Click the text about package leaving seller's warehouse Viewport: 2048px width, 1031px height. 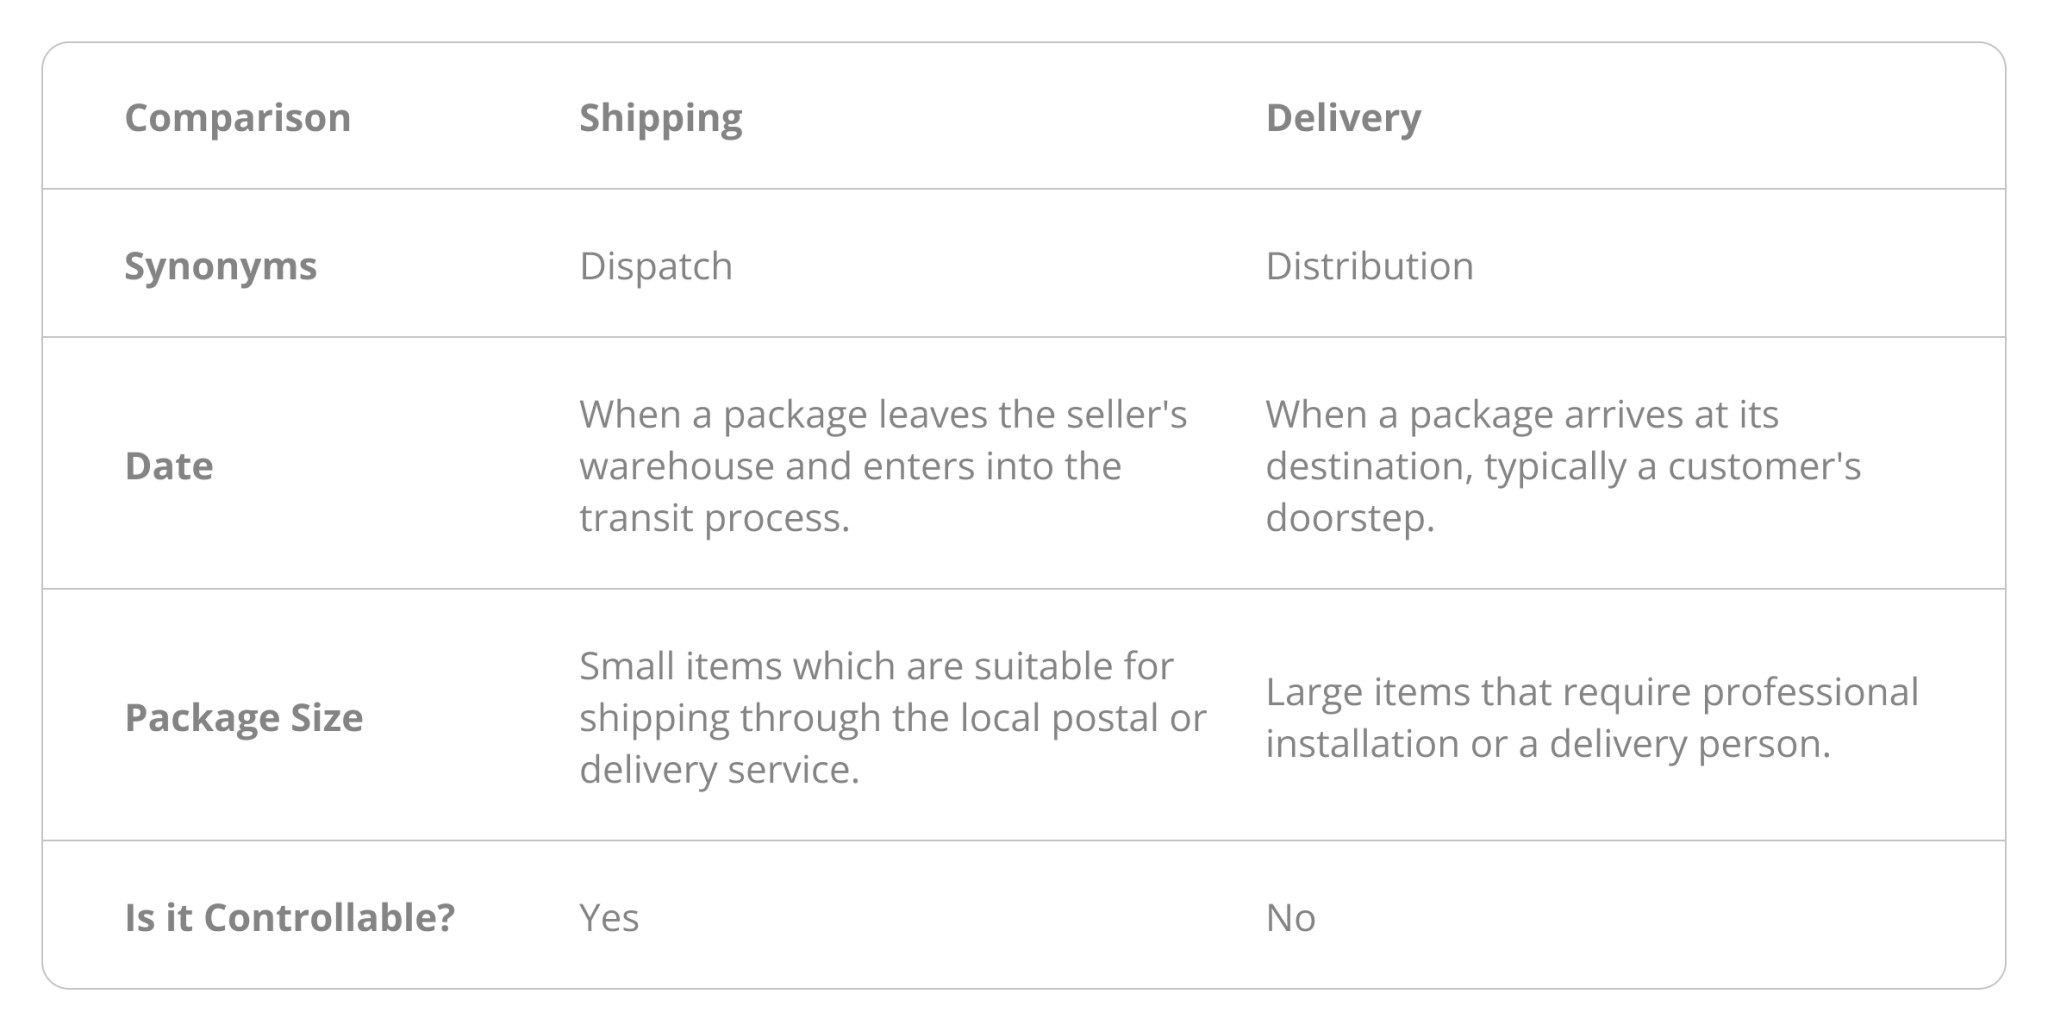[883, 466]
